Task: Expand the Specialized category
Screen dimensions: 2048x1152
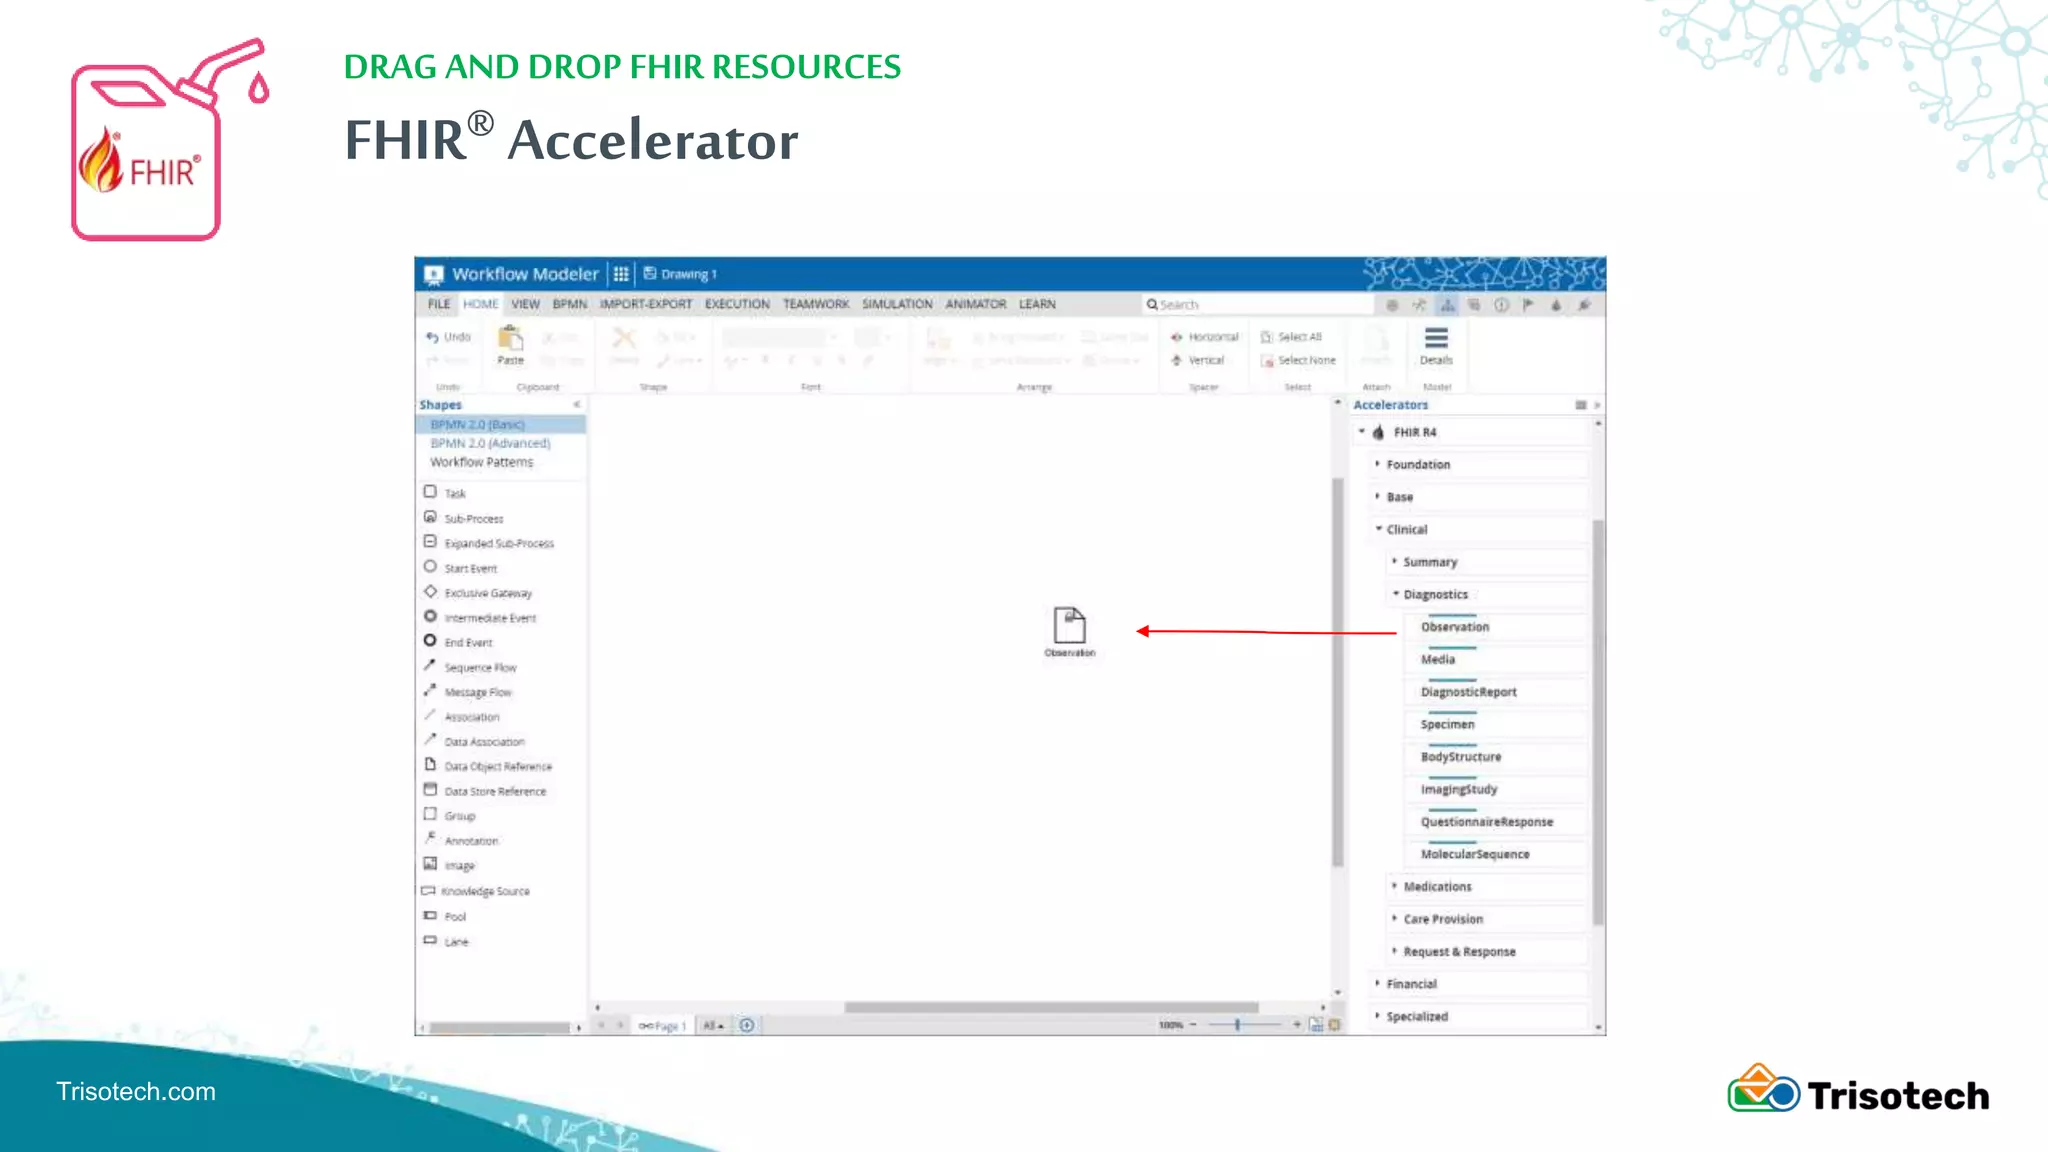Action: tap(1378, 1016)
